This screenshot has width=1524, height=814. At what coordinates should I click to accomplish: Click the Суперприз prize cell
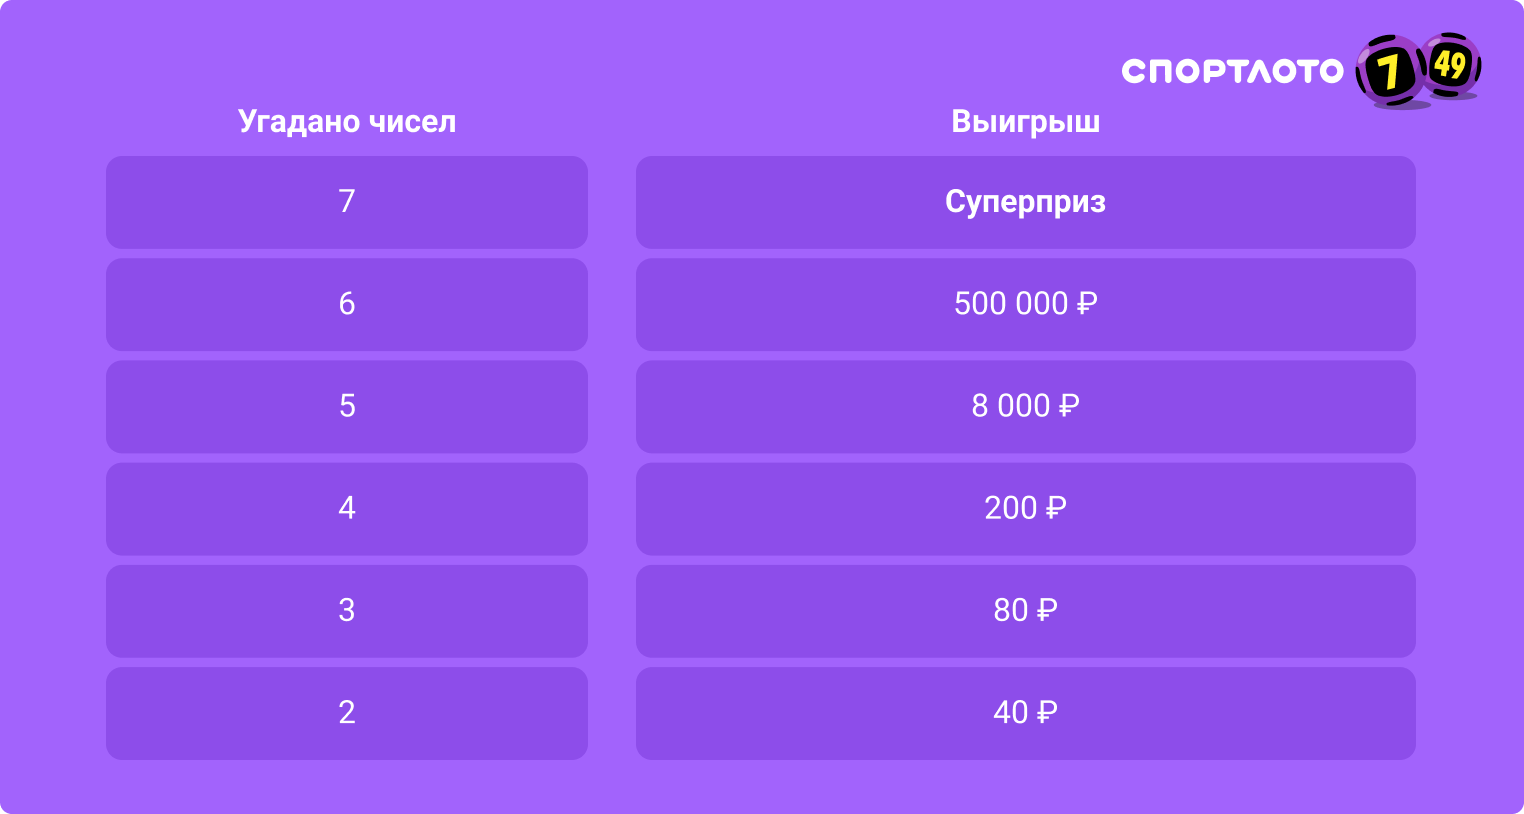point(1025,202)
